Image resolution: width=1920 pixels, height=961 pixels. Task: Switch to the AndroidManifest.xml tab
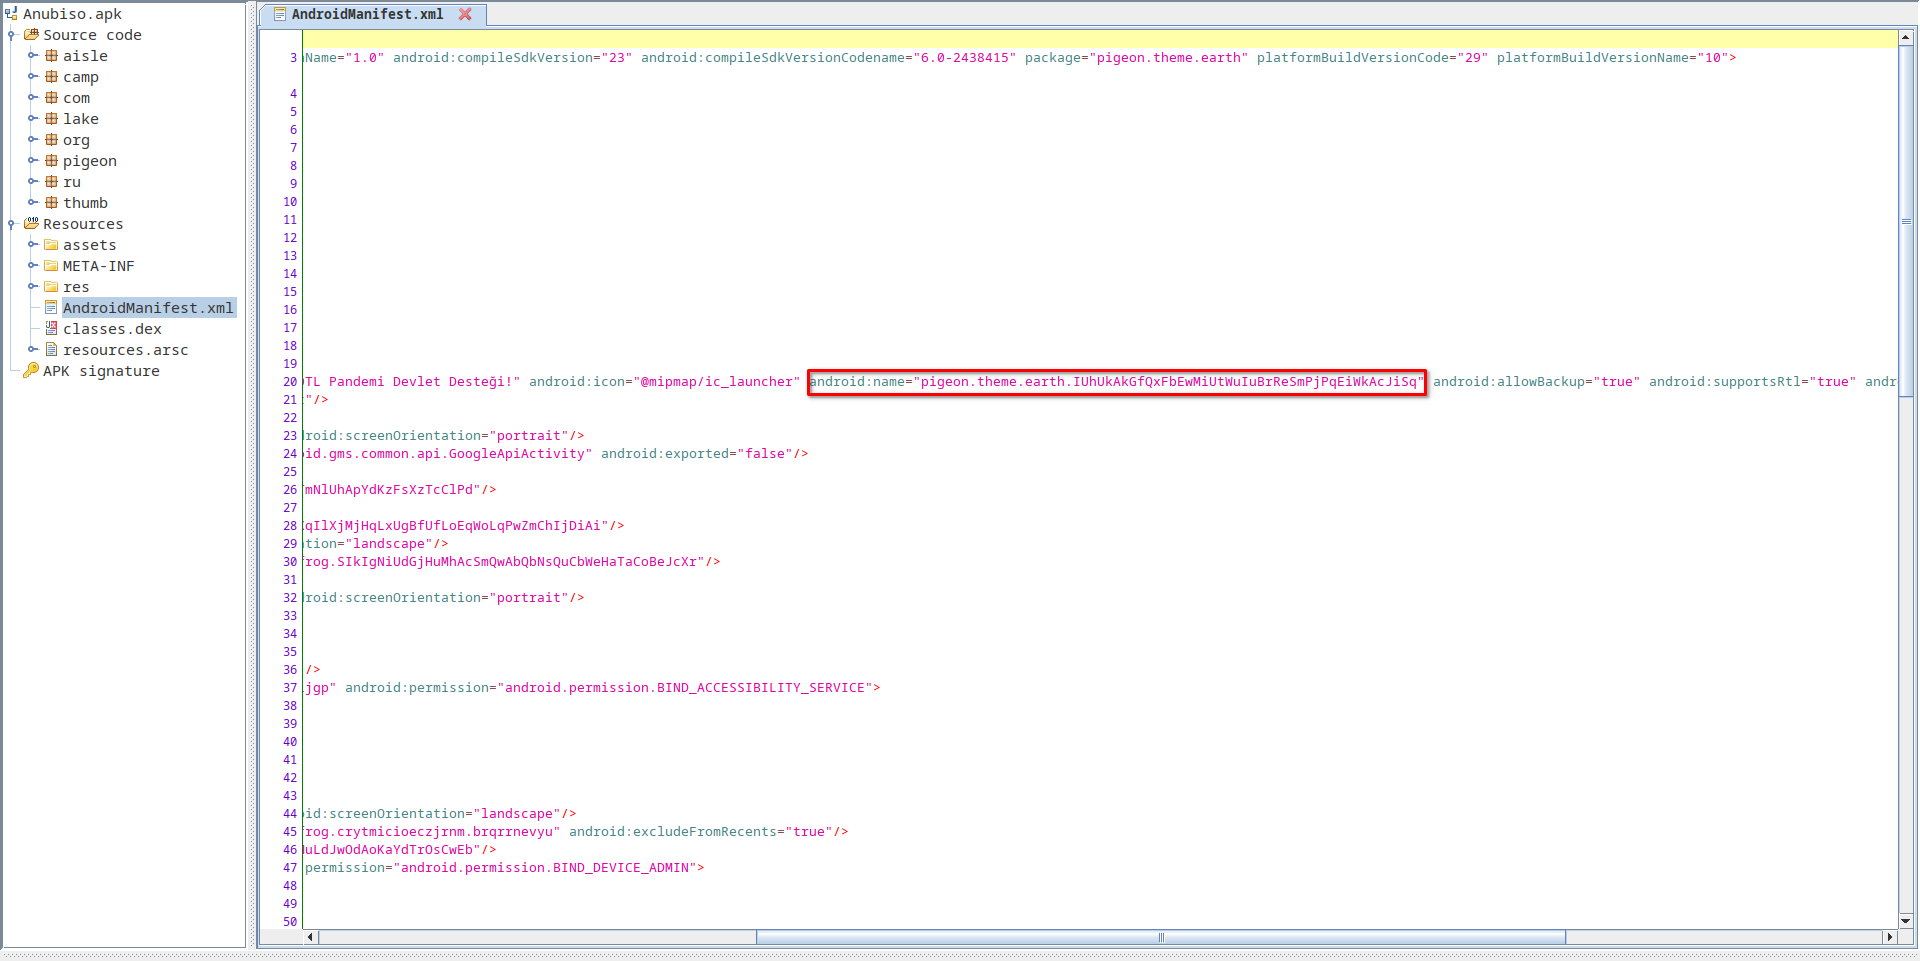(367, 14)
